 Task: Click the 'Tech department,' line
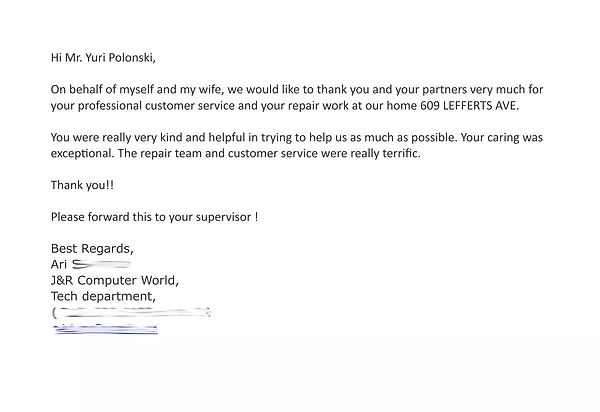point(103,296)
